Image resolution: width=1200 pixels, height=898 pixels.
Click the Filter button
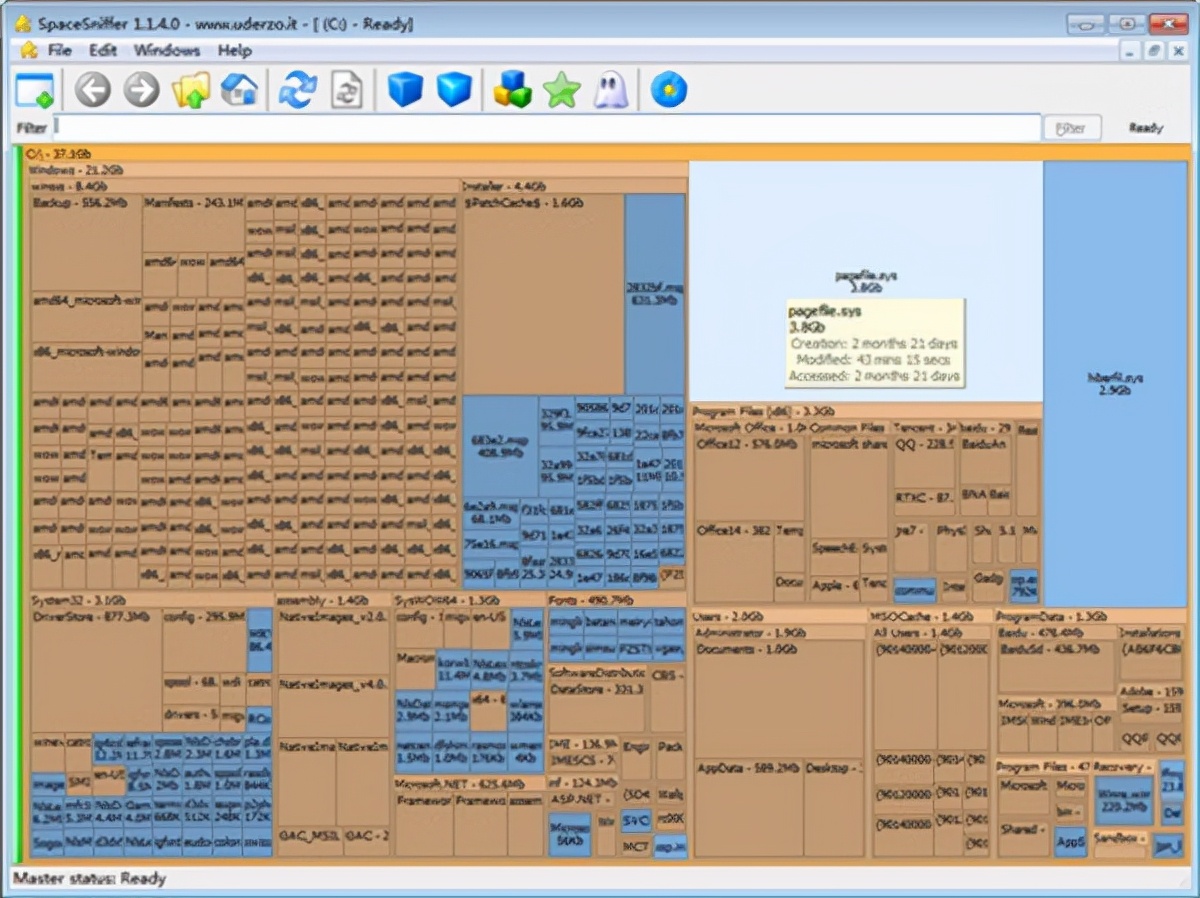[x=1072, y=128]
